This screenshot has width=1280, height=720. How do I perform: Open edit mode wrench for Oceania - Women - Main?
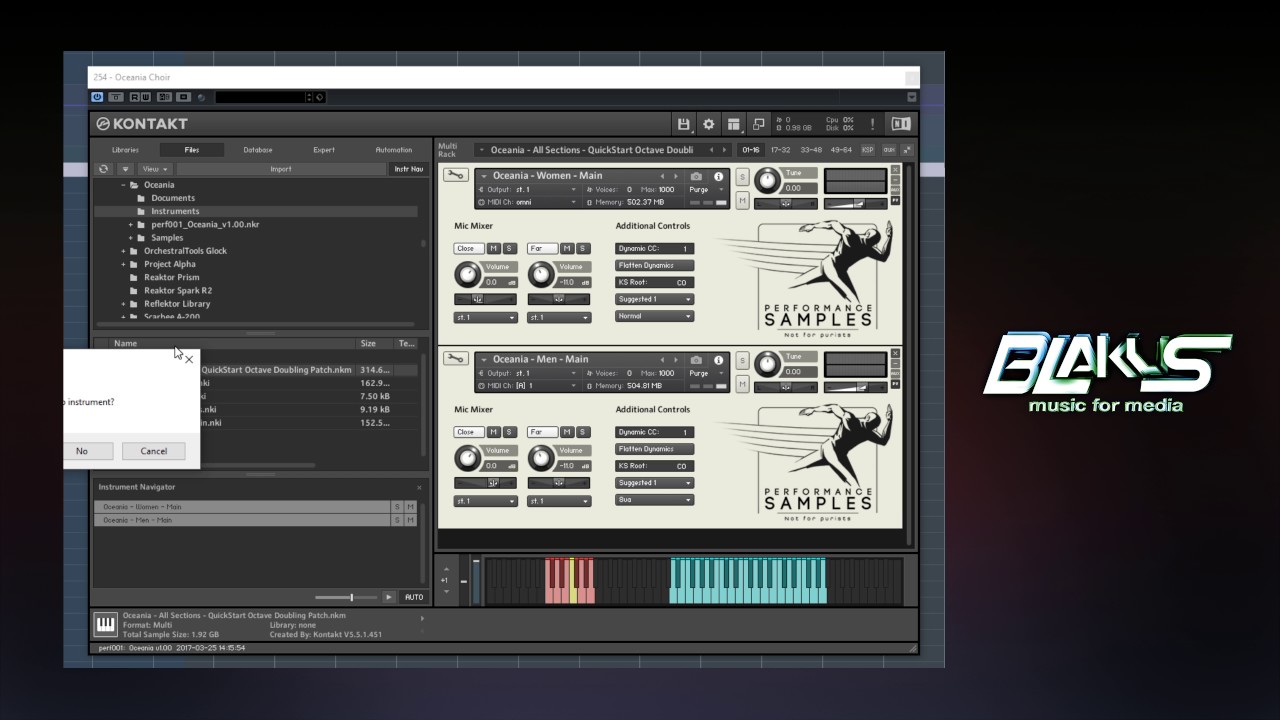(456, 176)
